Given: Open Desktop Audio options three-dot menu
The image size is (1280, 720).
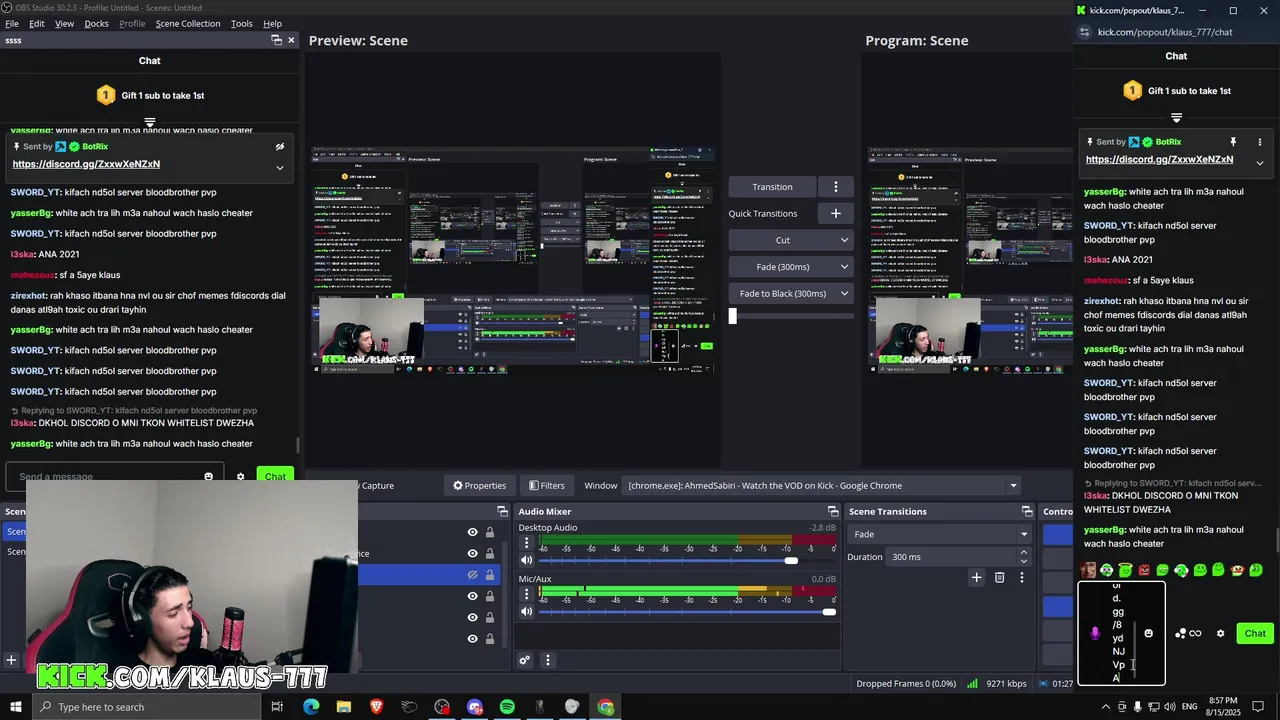Looking at the screenshot, I should pyautogui.click(x=527, y=543).
